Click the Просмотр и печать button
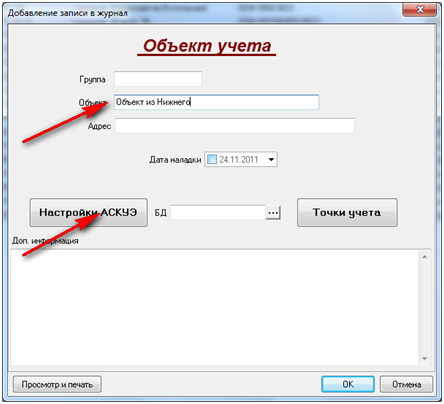This screenshot has height=404, width=444. coord(57,384)
